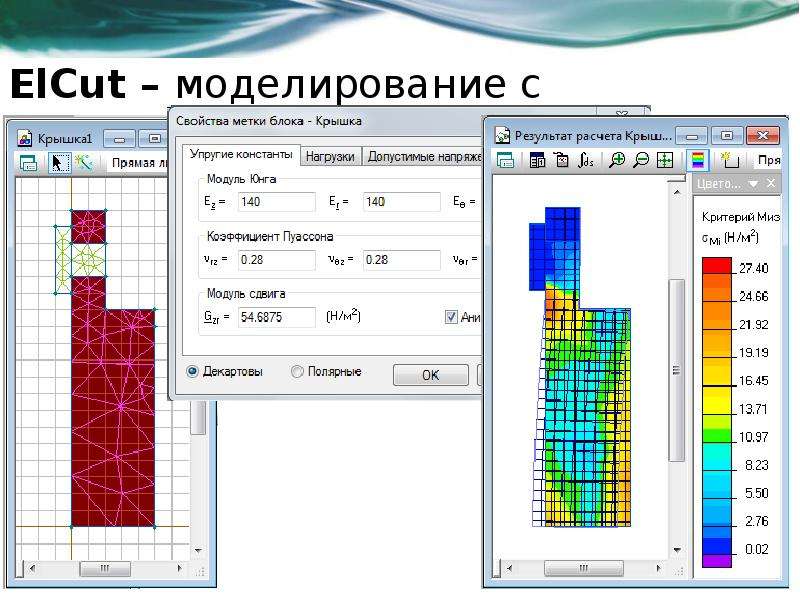Switch to the Нагрузки tab
This screenshot has width=800, height=600.
click(330, 157)
